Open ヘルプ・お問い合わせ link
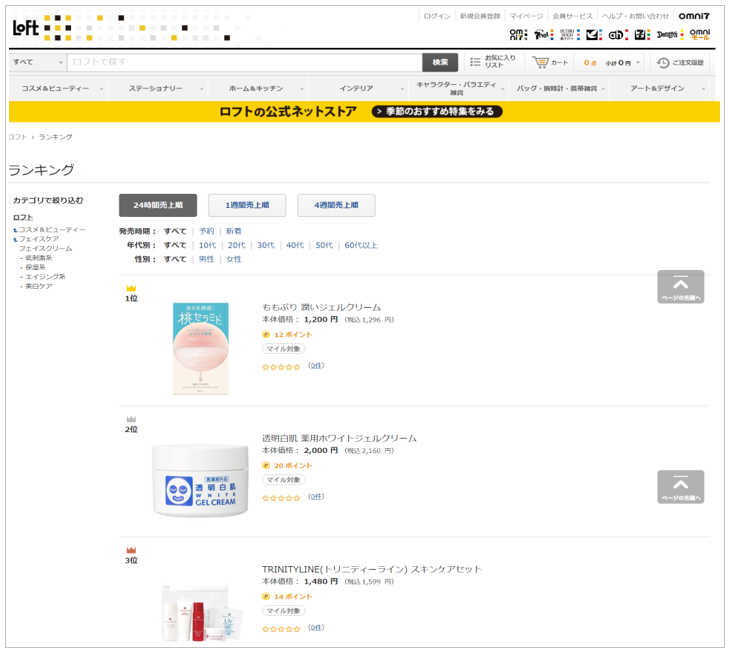Viewport: 731px width, 653px height. (635, 16)
